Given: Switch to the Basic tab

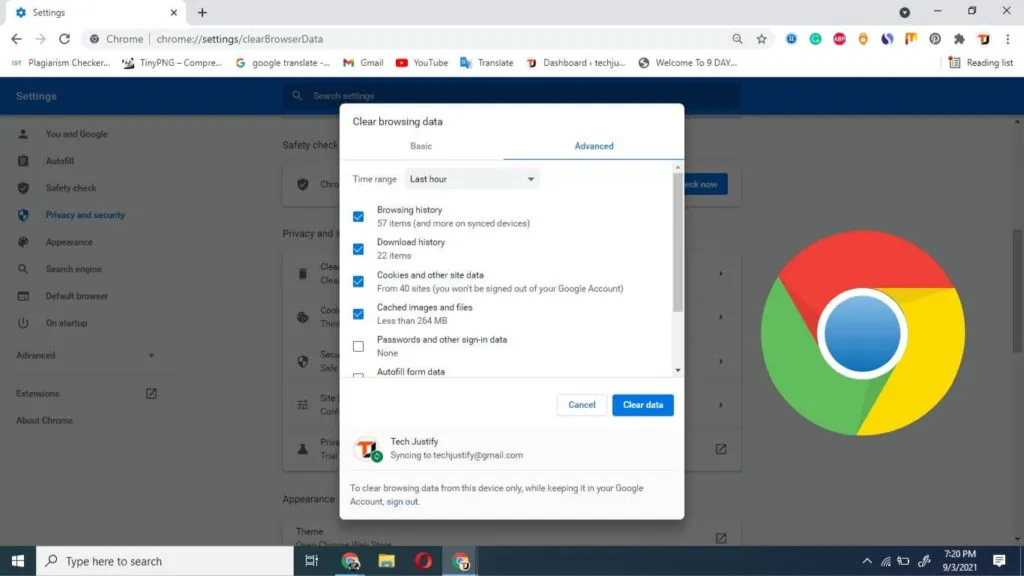Looking at the screenshot, I should click(x=421, y=146).
